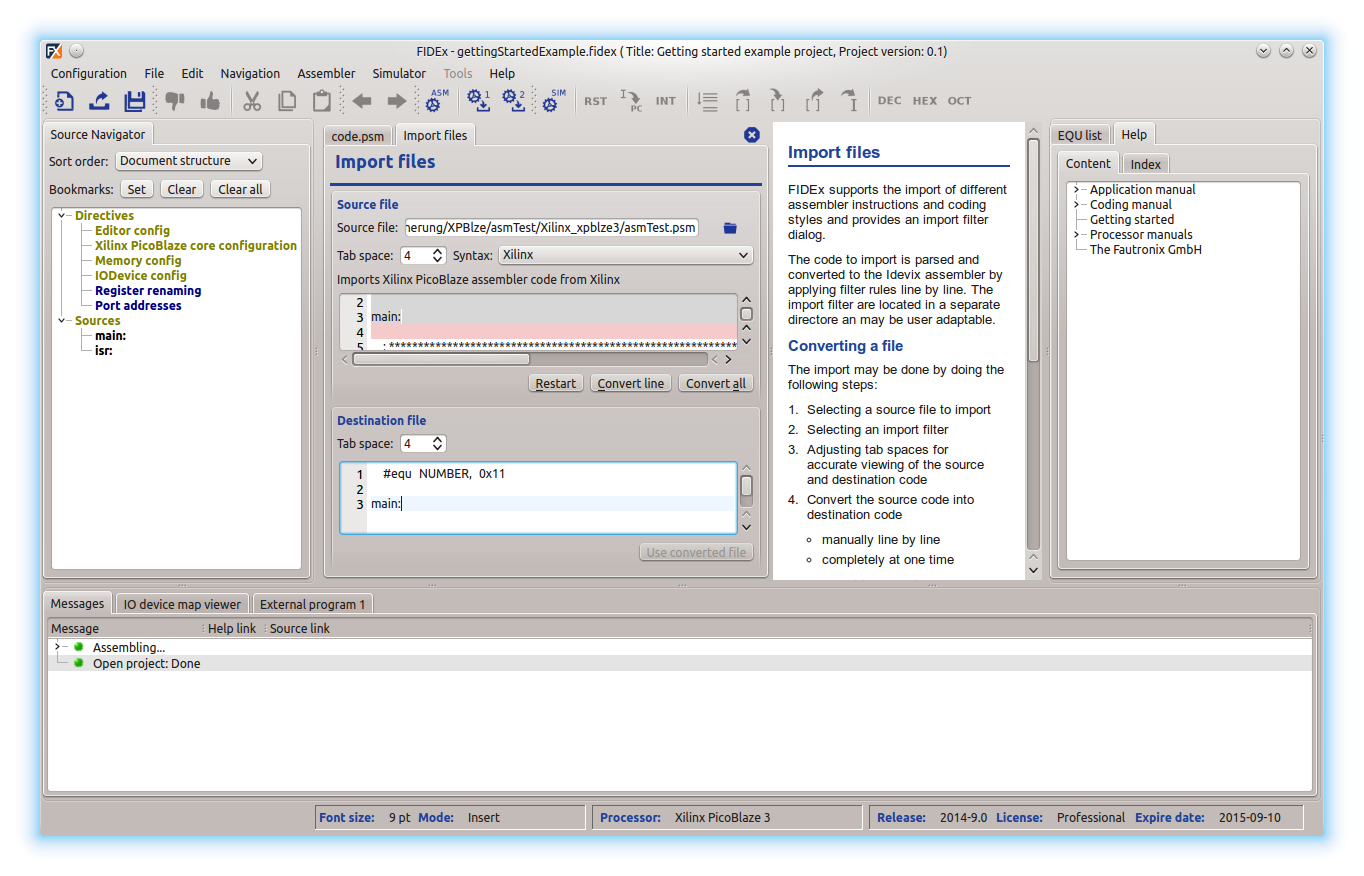Save project with the floppy disk icon
This screenshot has width=1364, height=876.
[135, 101]
